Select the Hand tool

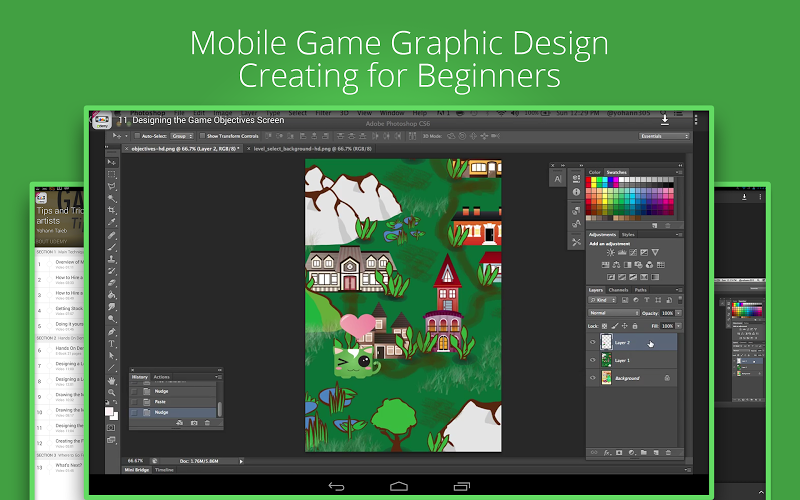coord(112,381)
